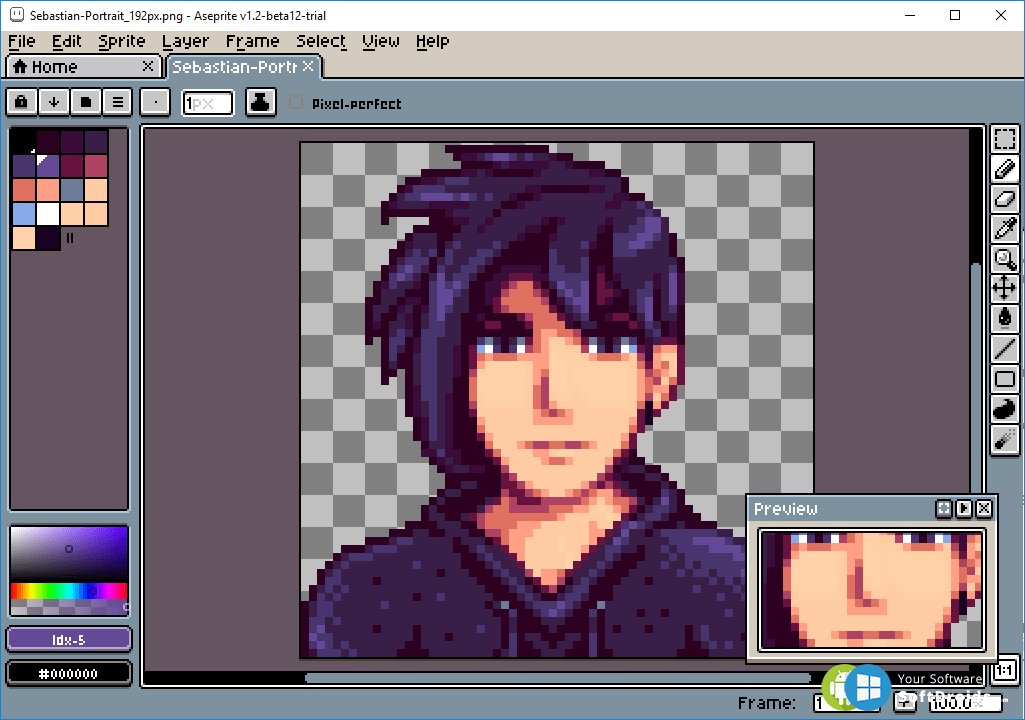Select the Move tool
This screenshot has height=720, width=1025.
coord(1005,288)
